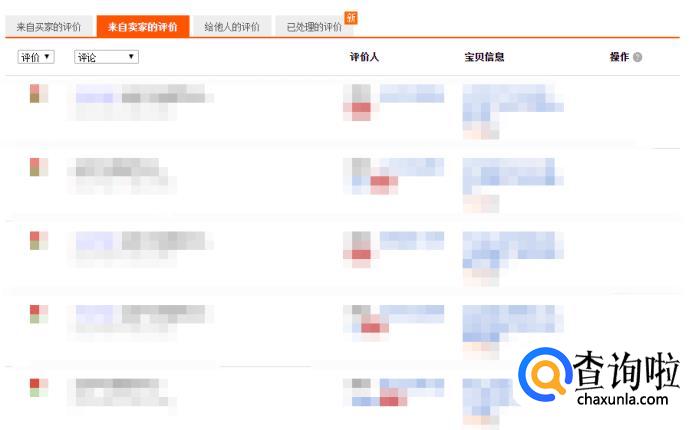Switch to the 来自买家的评价 tab

point(49,26)
